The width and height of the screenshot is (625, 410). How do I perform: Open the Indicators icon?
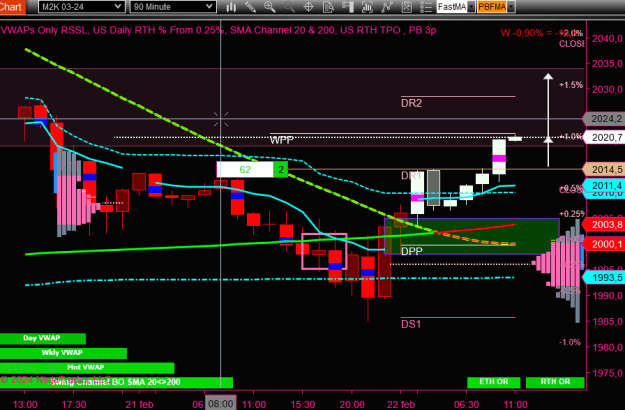click(x=387, y=7)
